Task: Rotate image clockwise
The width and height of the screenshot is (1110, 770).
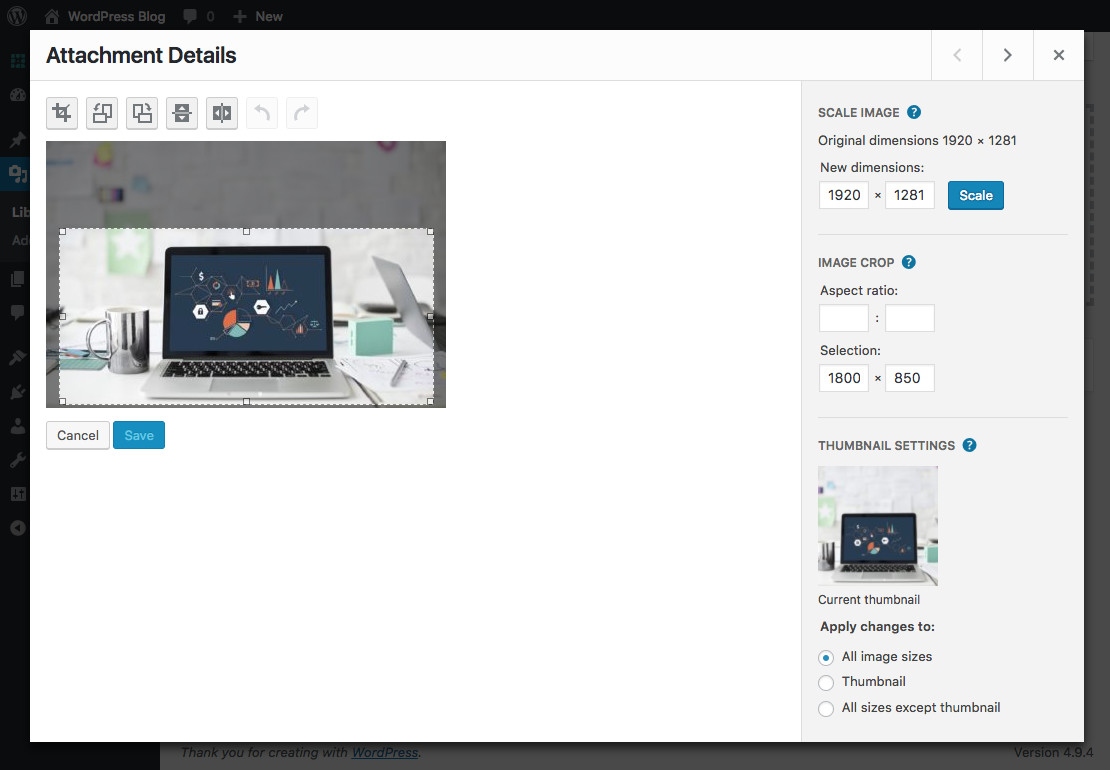Action: pos(142,113)
